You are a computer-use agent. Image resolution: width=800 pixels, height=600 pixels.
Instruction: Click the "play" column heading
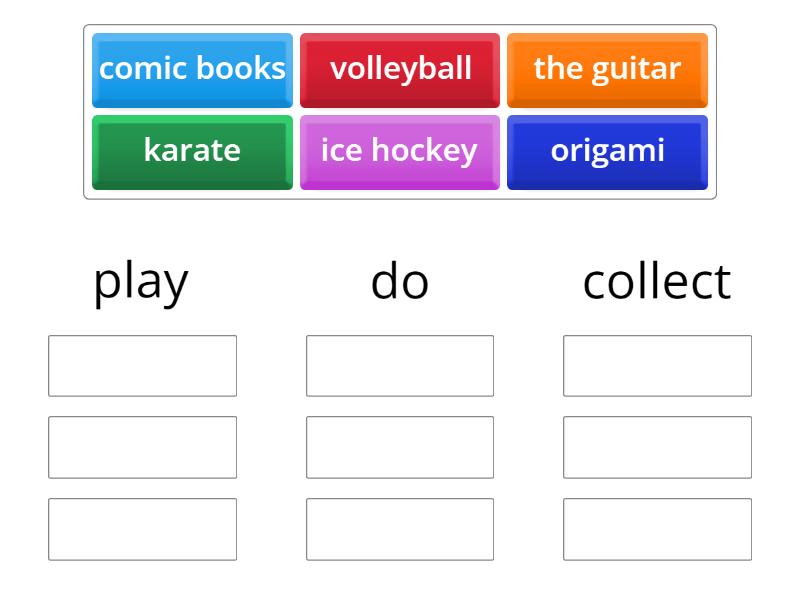tap(140, 281)
